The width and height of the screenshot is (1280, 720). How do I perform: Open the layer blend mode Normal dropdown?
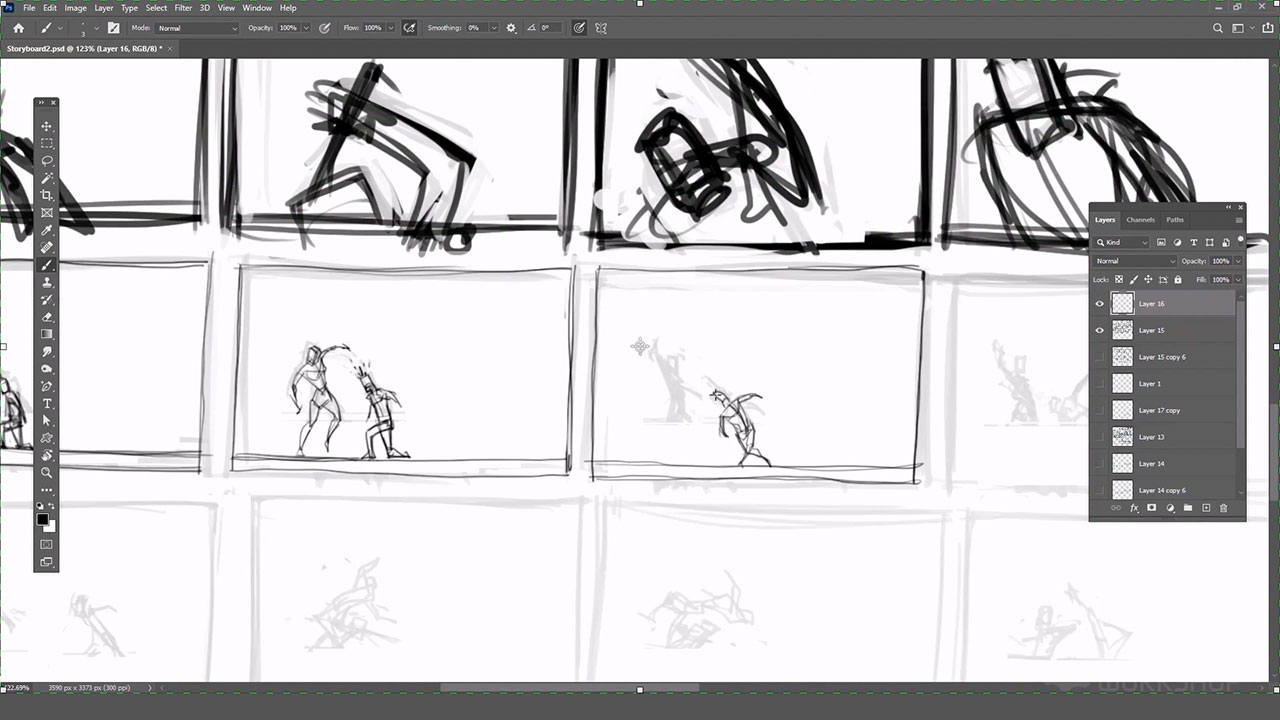click(1135, 261)
